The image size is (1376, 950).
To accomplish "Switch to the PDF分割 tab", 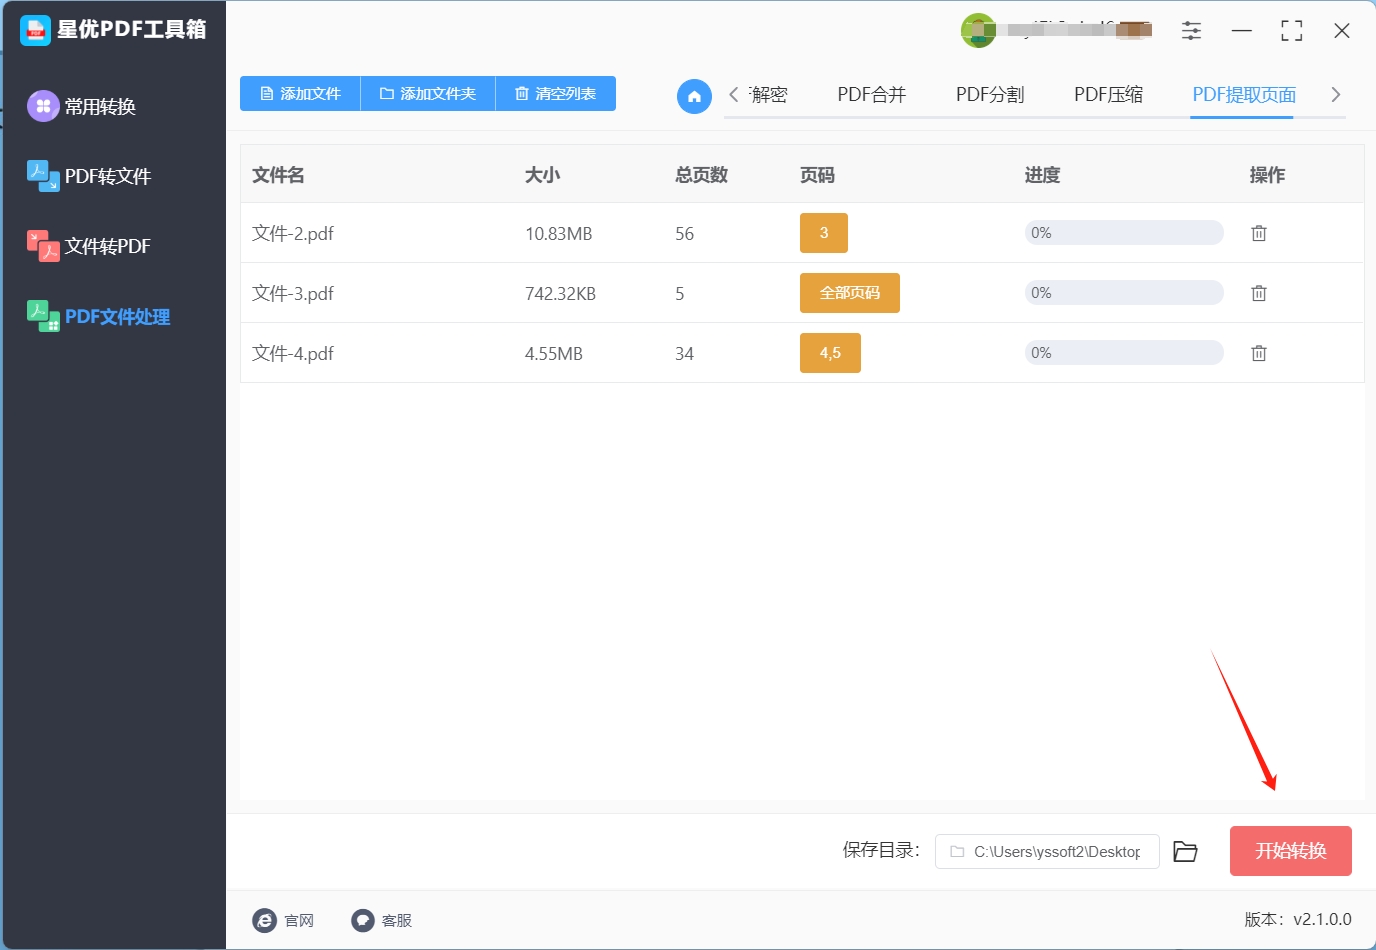I will click(x=990, y=94).
